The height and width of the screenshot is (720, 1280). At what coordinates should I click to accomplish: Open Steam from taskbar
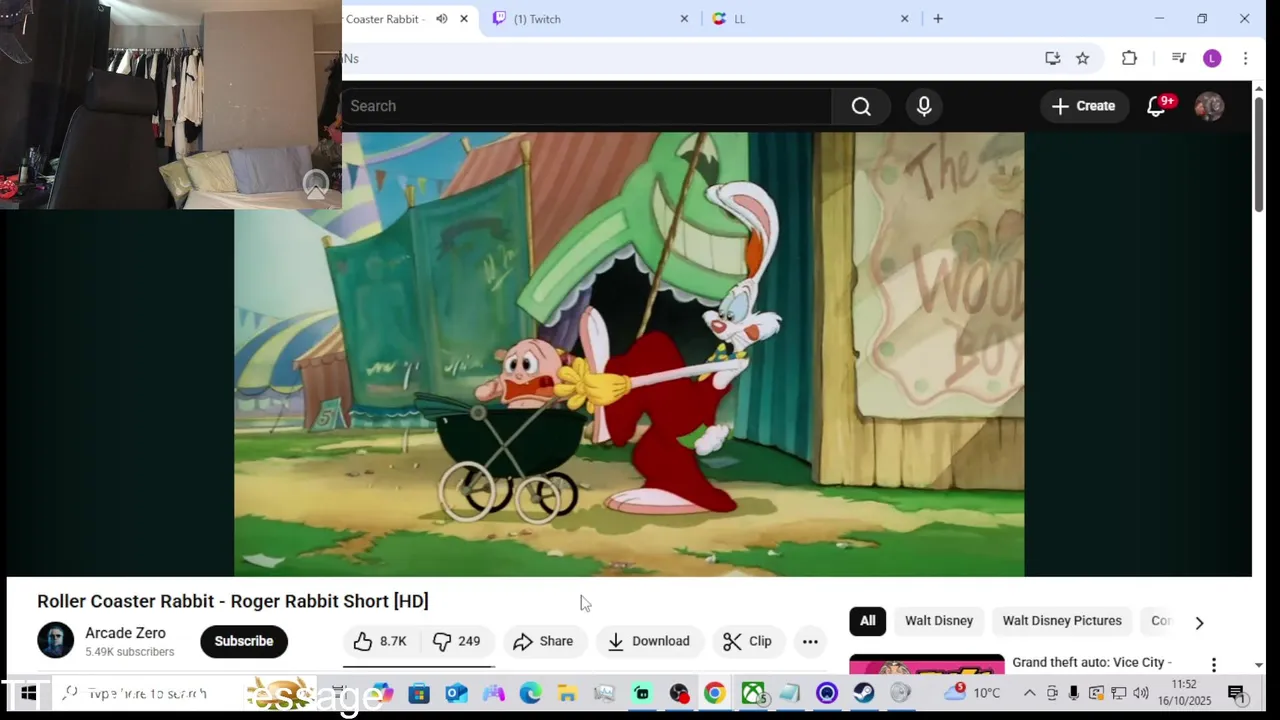[x=864, y=693]
